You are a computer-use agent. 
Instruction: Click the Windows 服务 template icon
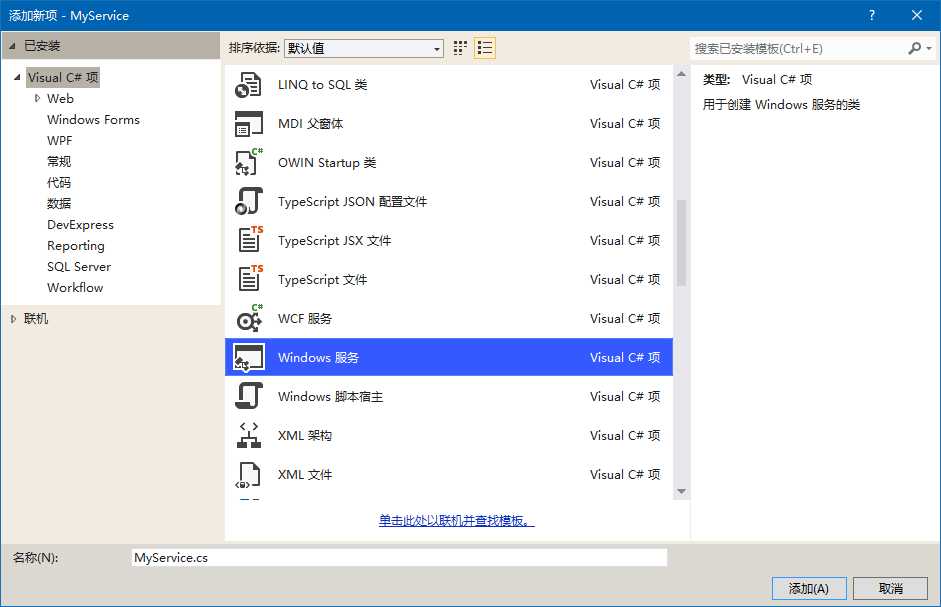click(248, 357)
